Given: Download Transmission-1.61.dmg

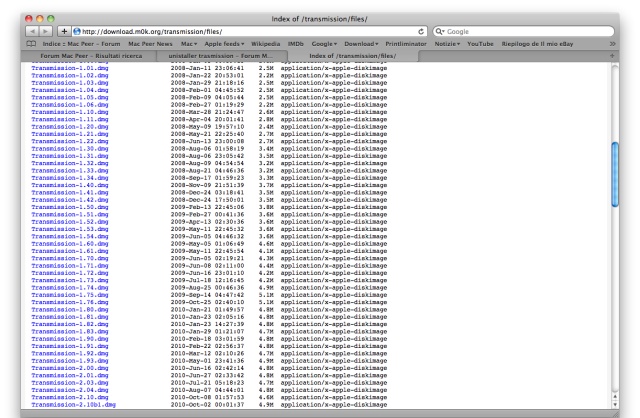Looking at the screenshot, I should pos(70,251).
